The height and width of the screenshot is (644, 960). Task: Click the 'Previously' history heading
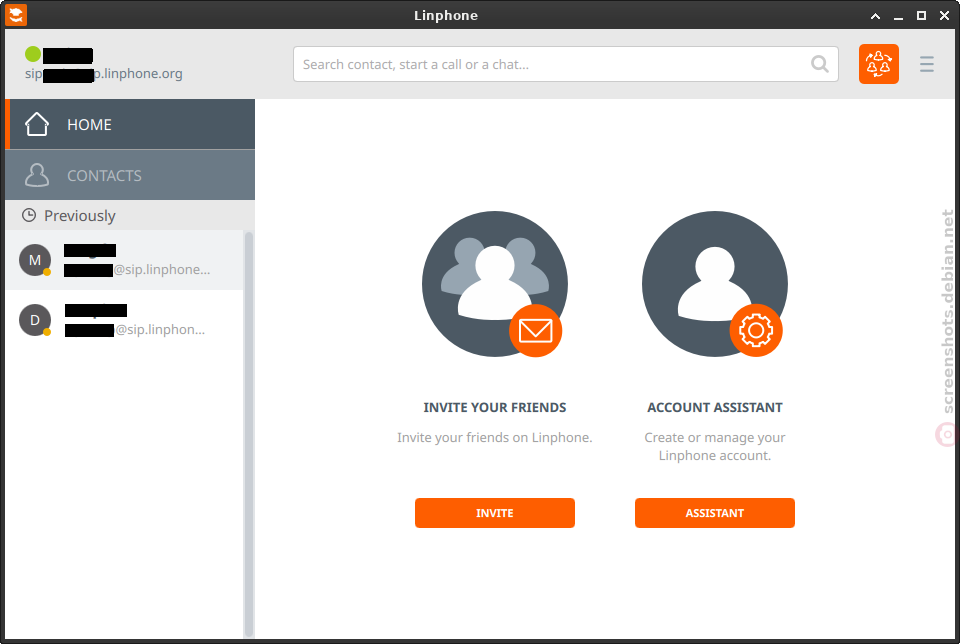pos(80,215)
